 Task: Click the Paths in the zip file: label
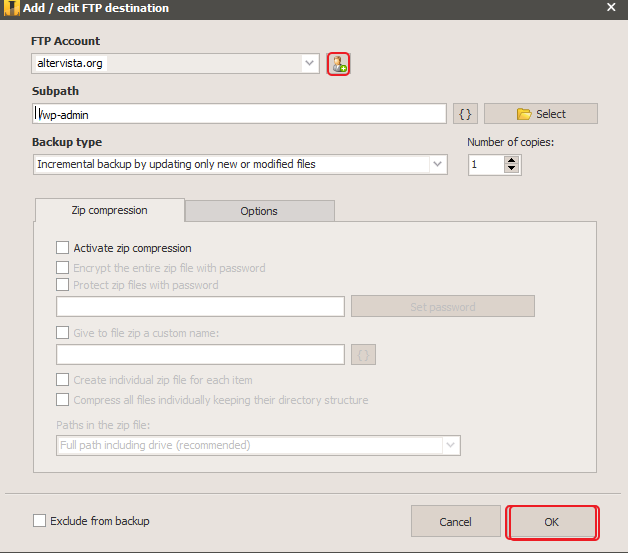point(103,425)
